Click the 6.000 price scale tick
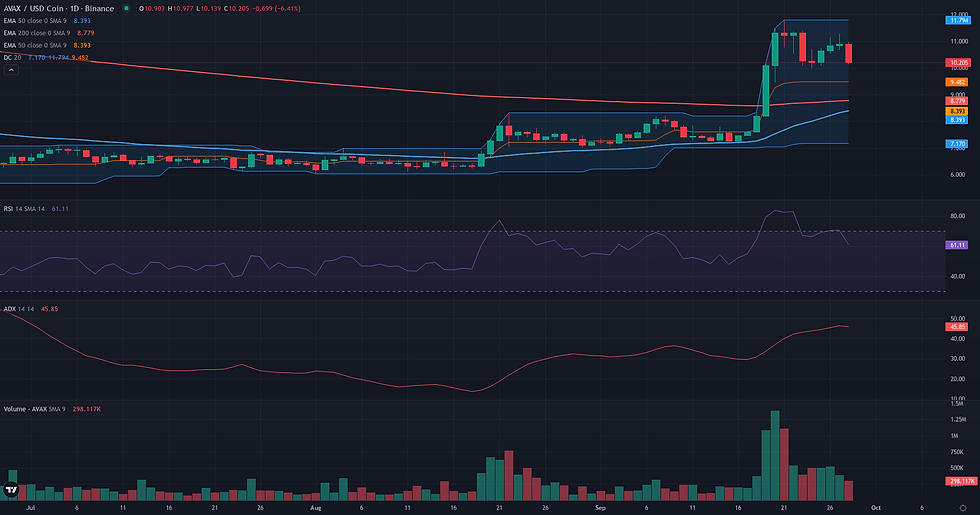The image size is (980, 515). (958, 174)
